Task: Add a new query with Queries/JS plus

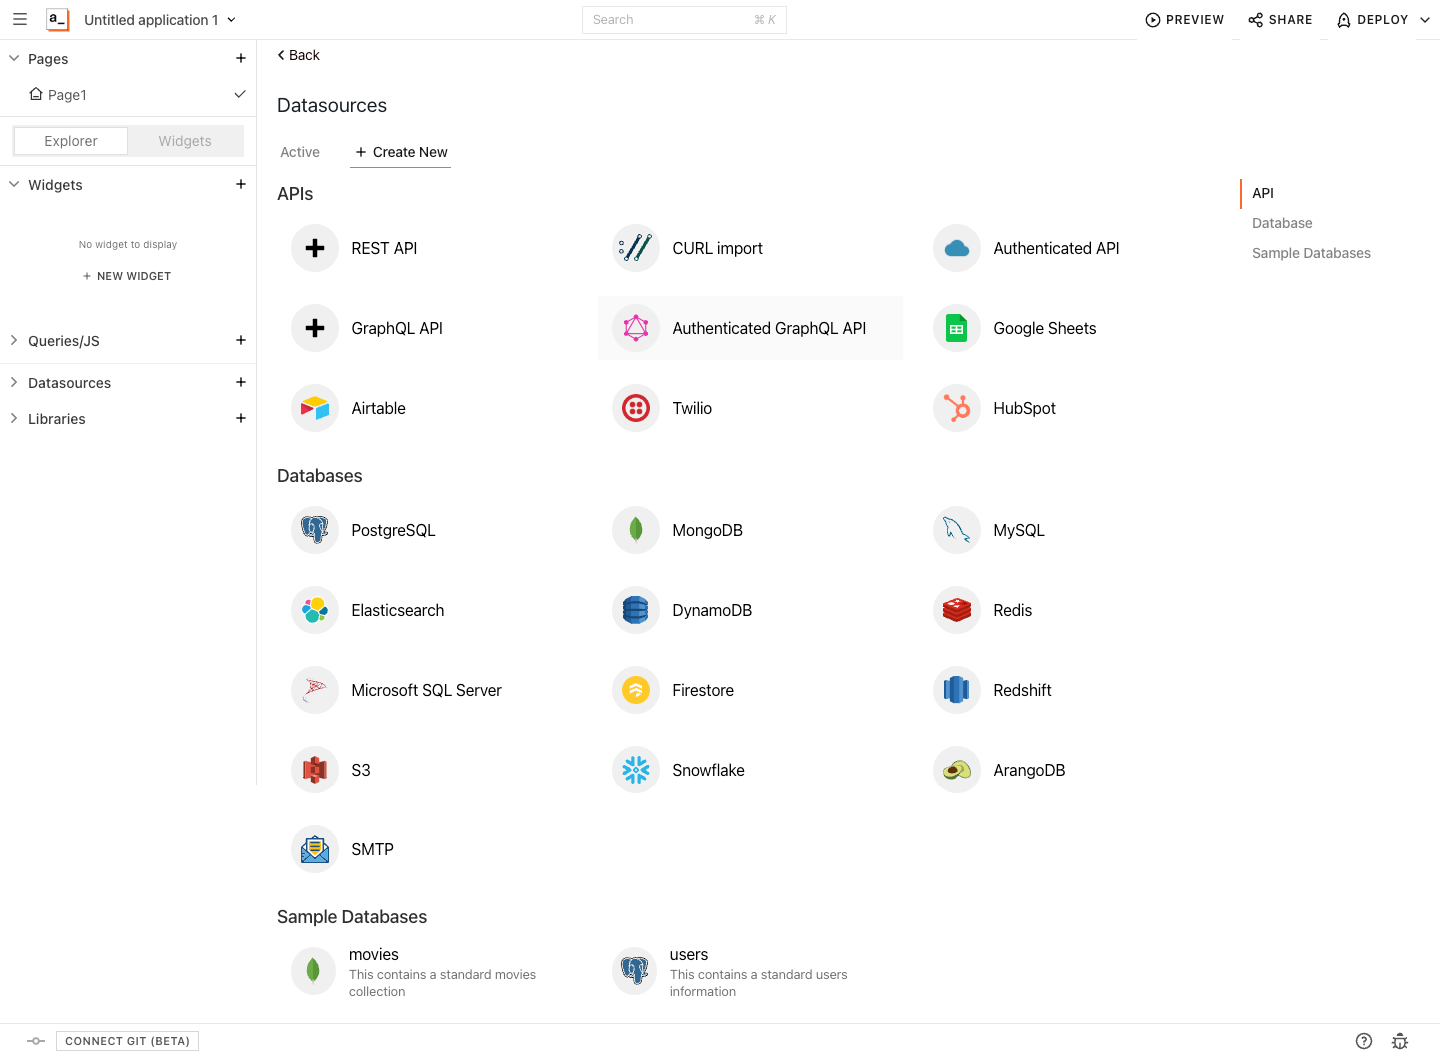Action: coord(241,340)
